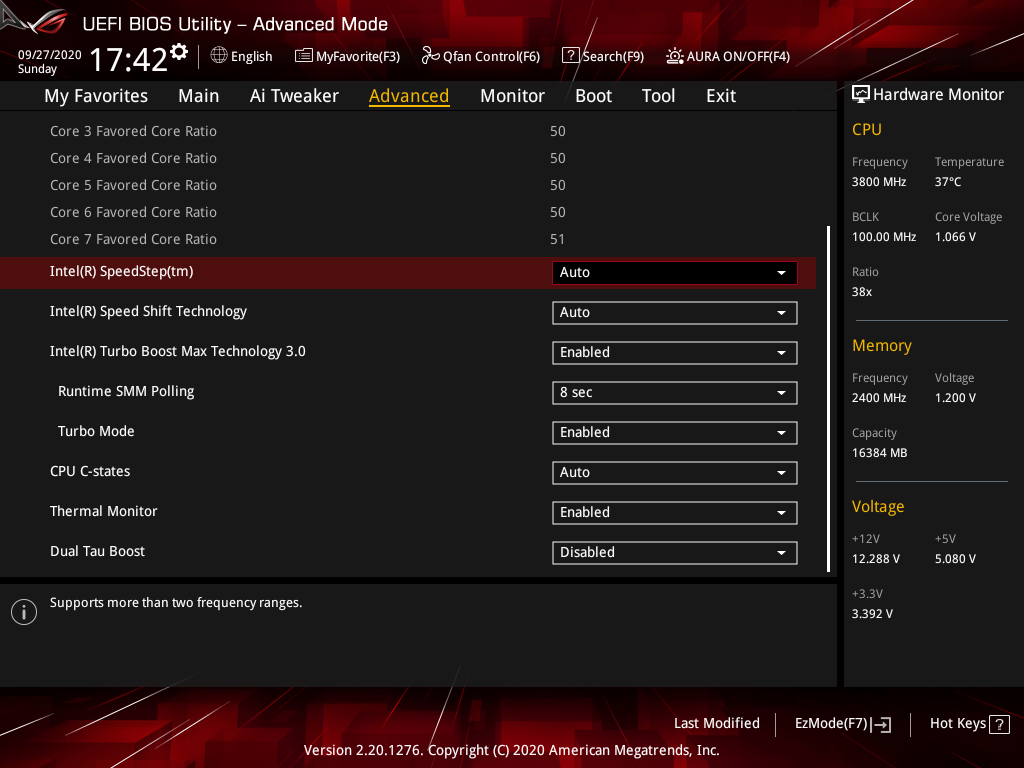Click memory frequency 2400 MHz
The height and width of the screenshot is (768, 1024).
coord(879,398)
